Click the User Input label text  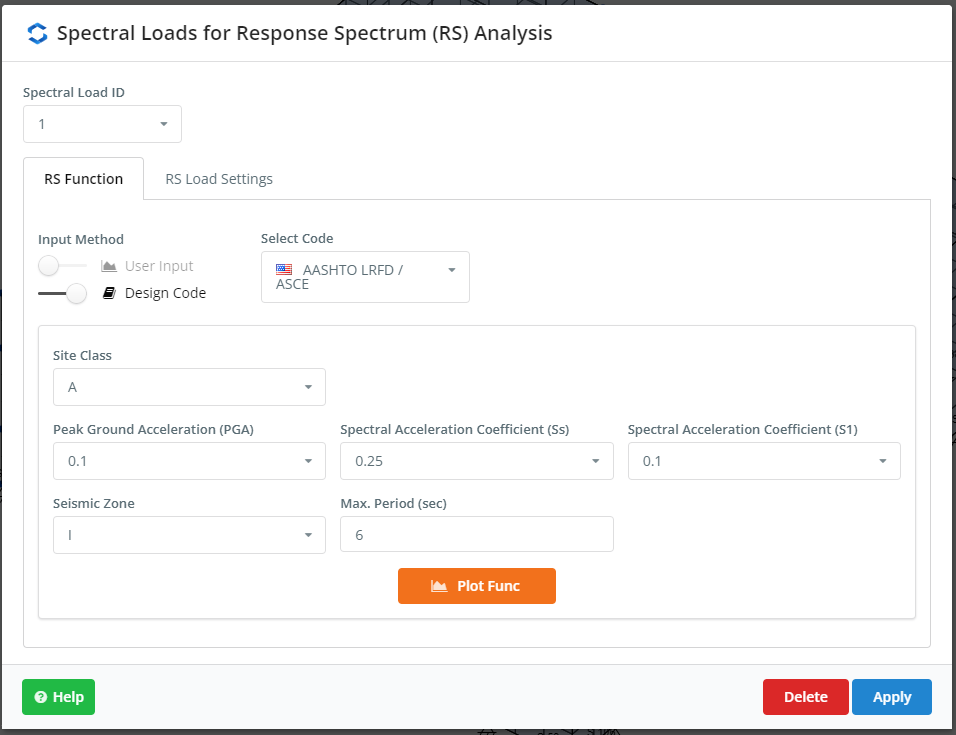click(159, 266)
